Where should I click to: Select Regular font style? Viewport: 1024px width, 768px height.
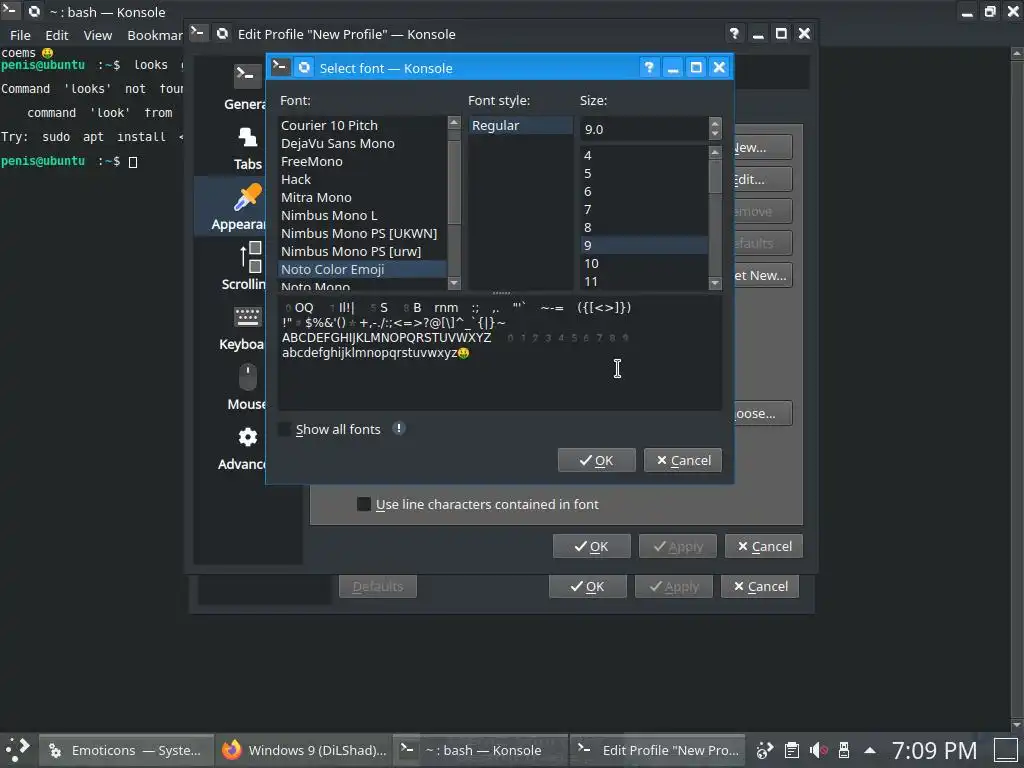click(x=520, y=125)
